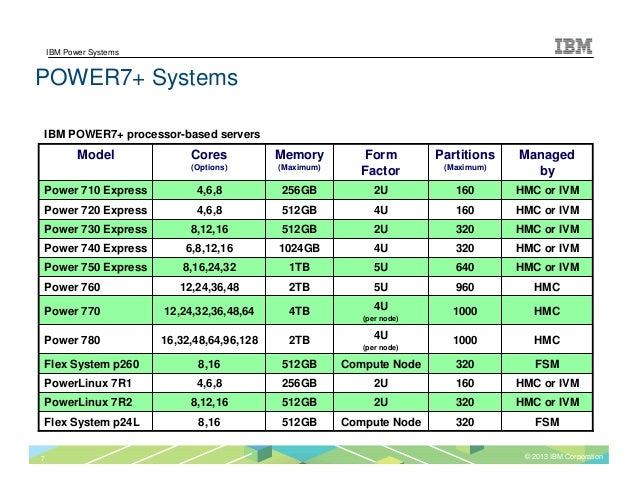Click "HMC" in the Power 760 row
This screenshot has width=638, height=493.
click(547, 287)
